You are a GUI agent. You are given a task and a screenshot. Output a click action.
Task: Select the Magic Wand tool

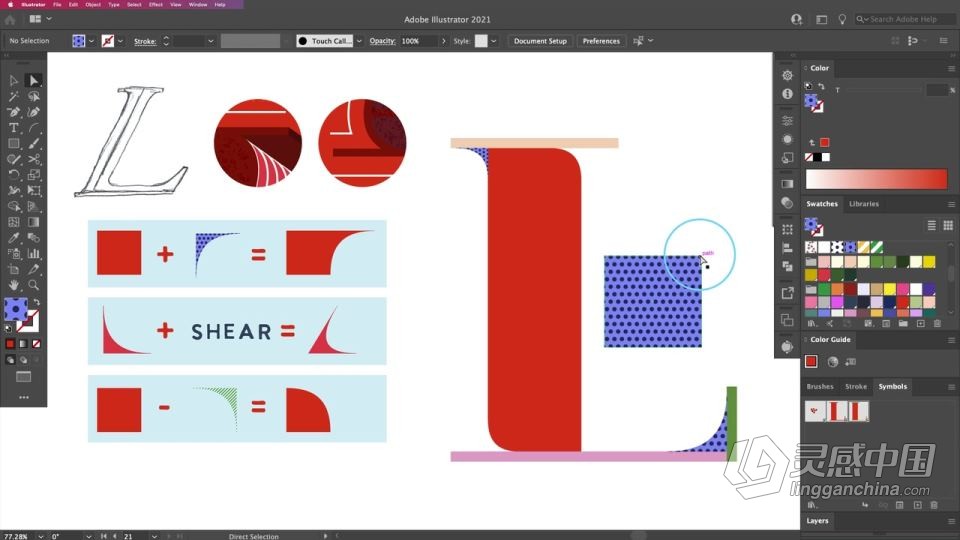(13, 96)
